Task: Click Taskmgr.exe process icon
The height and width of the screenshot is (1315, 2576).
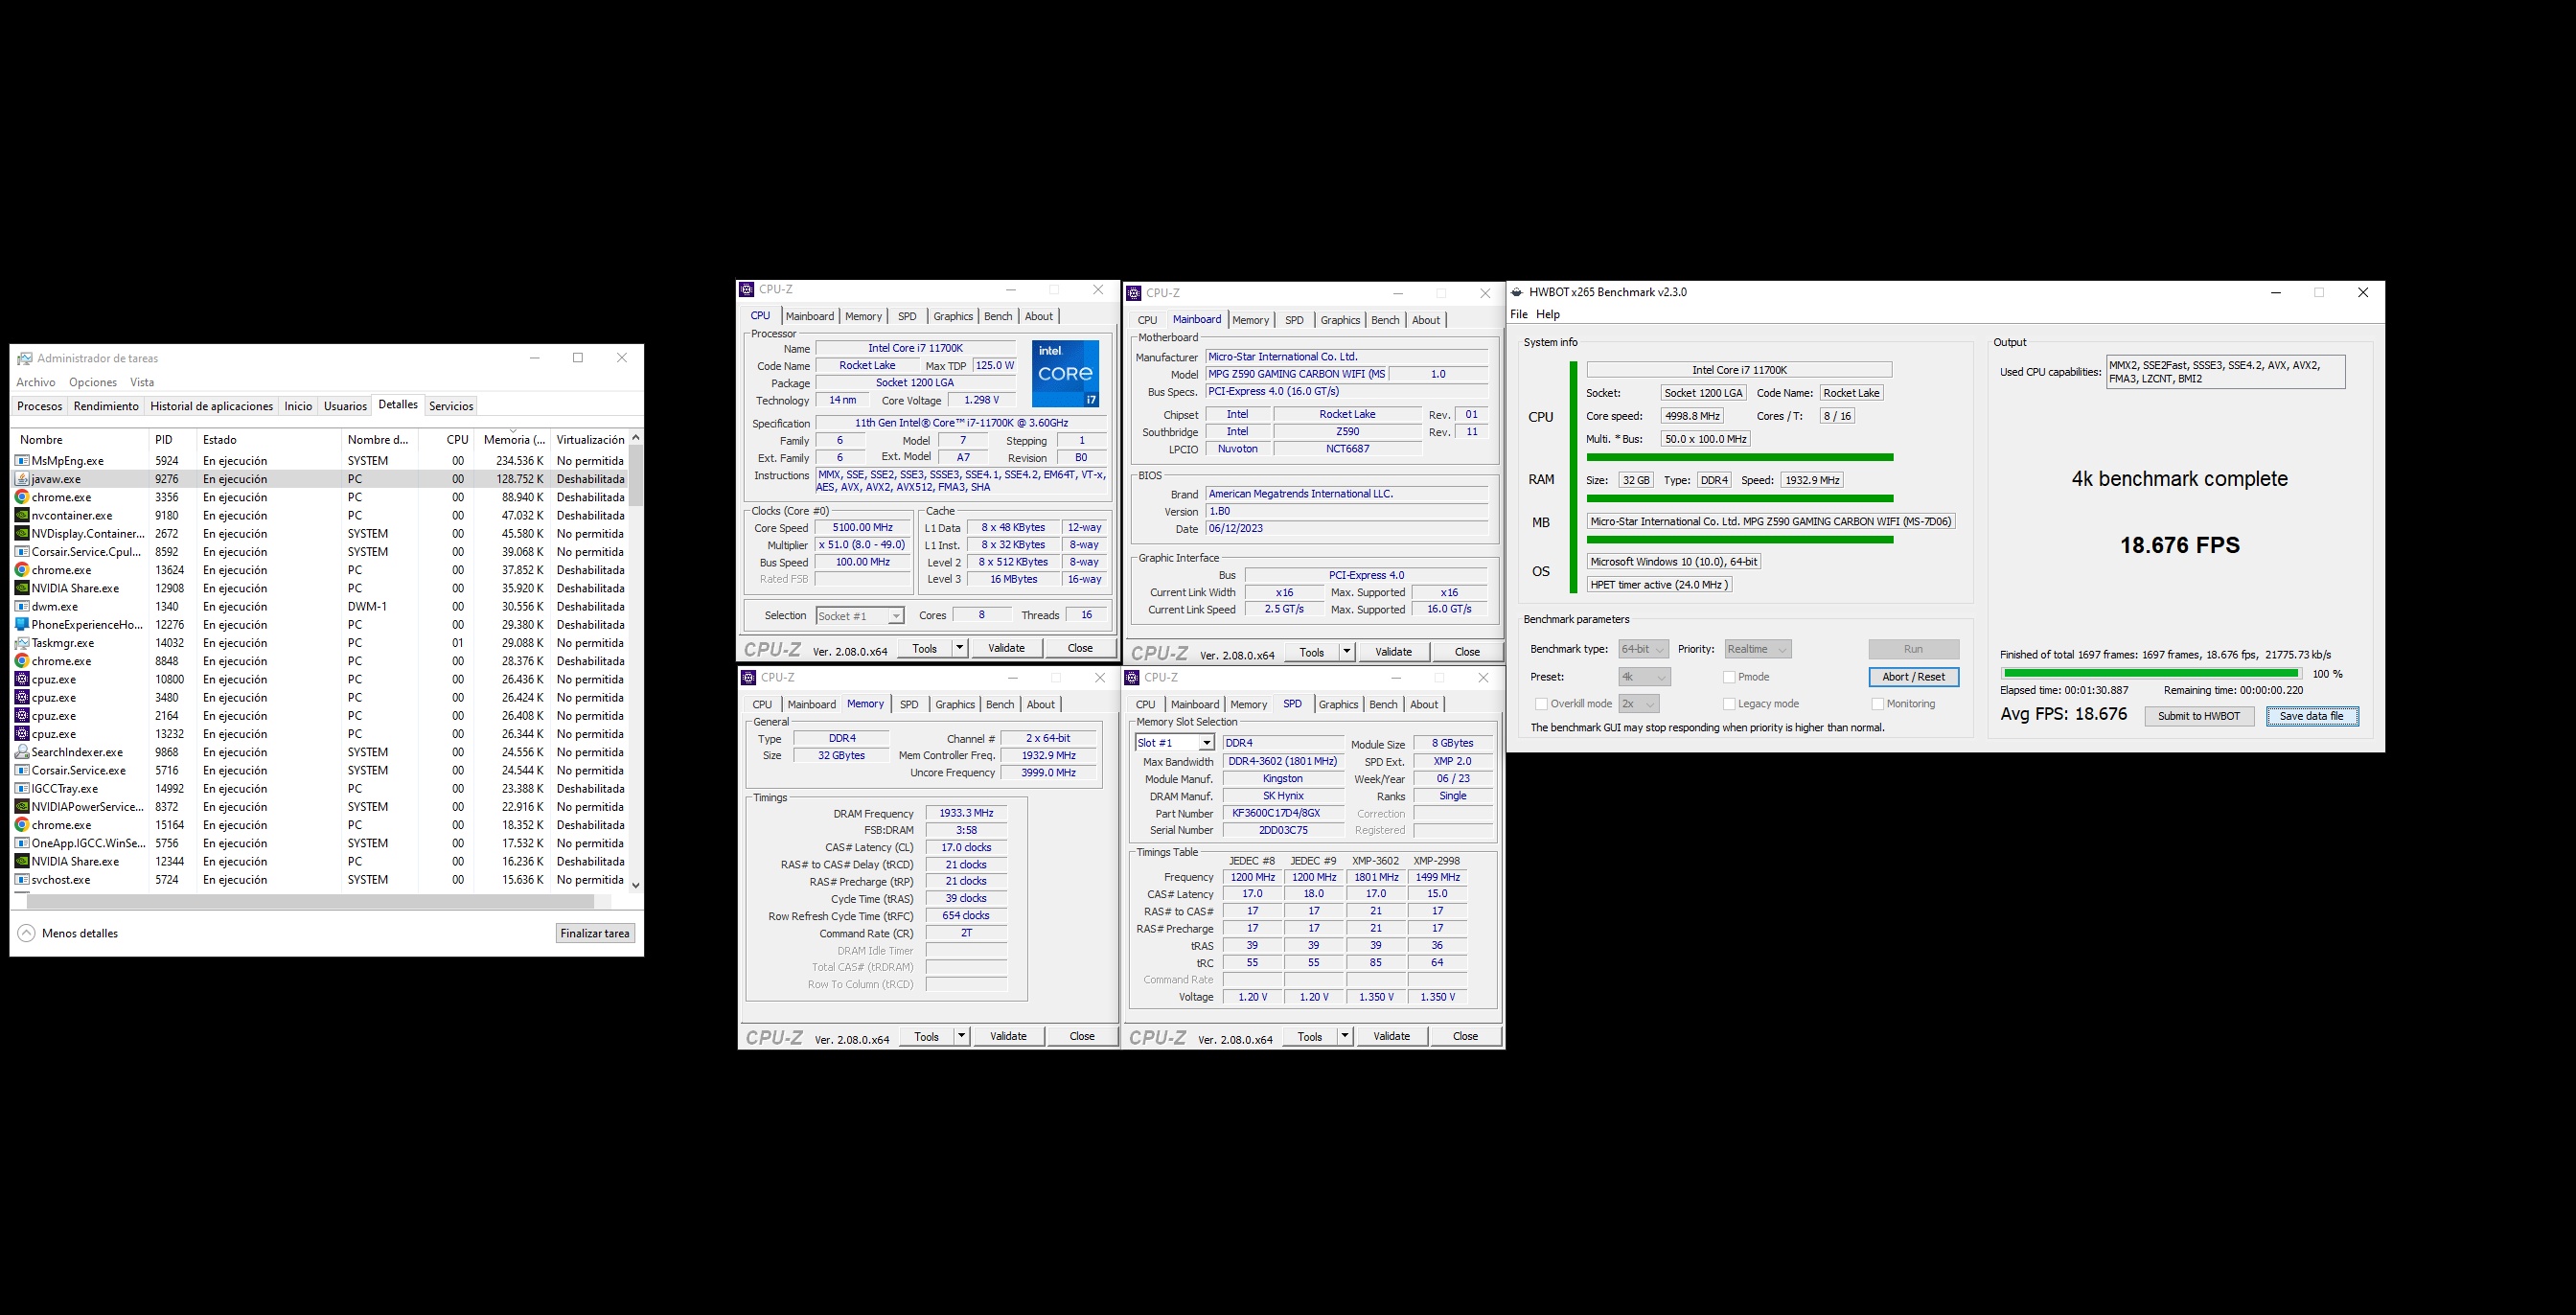Action: pyautogui.click(x=22, y=643)
